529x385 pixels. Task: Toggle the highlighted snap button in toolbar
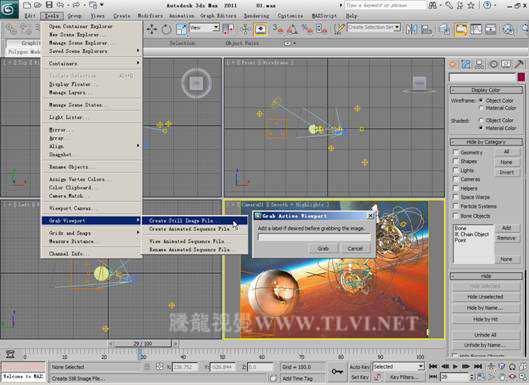click(x=260, y=30)
